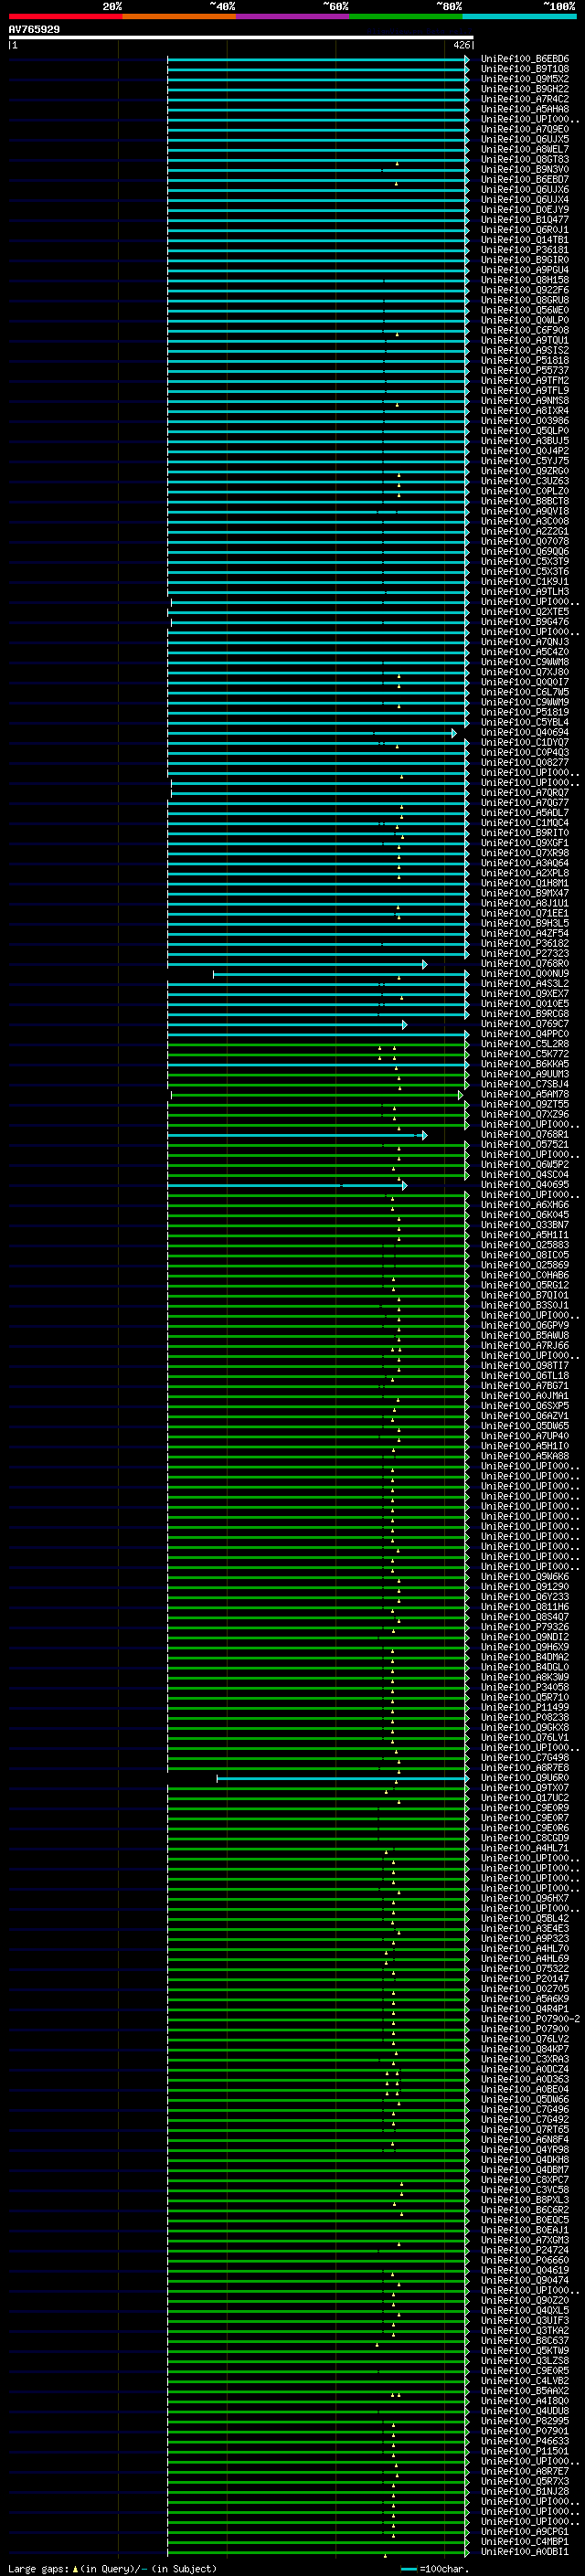Select the UniRef100_Q08277 label

525,763
